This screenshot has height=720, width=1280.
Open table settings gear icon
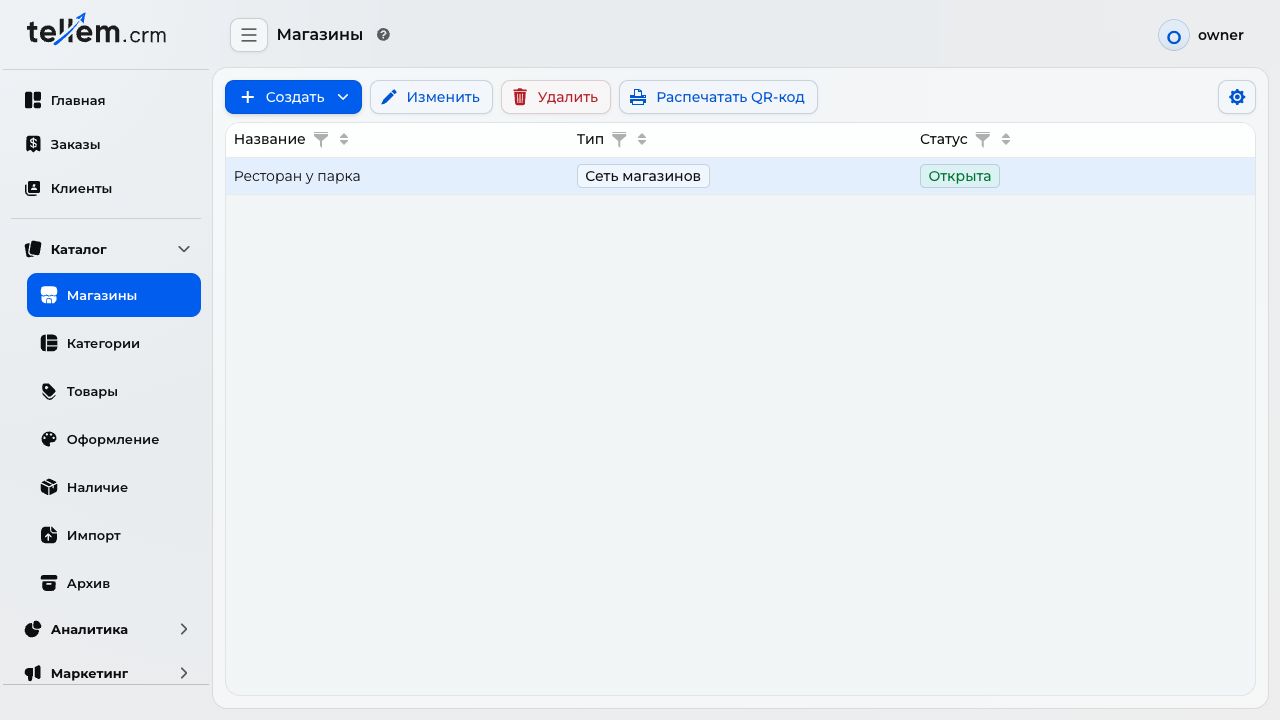(x=1237, y=97)
